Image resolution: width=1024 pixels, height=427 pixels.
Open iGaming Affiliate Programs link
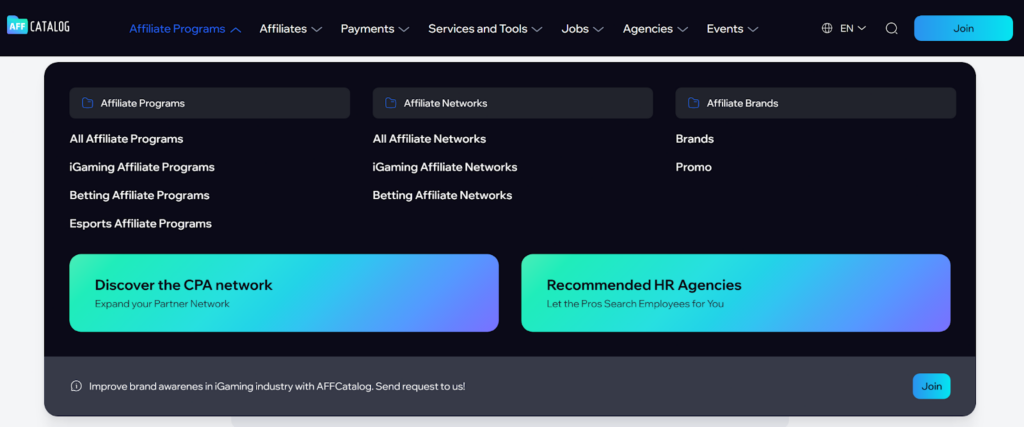pyautogui.click(x=142, y=167)
